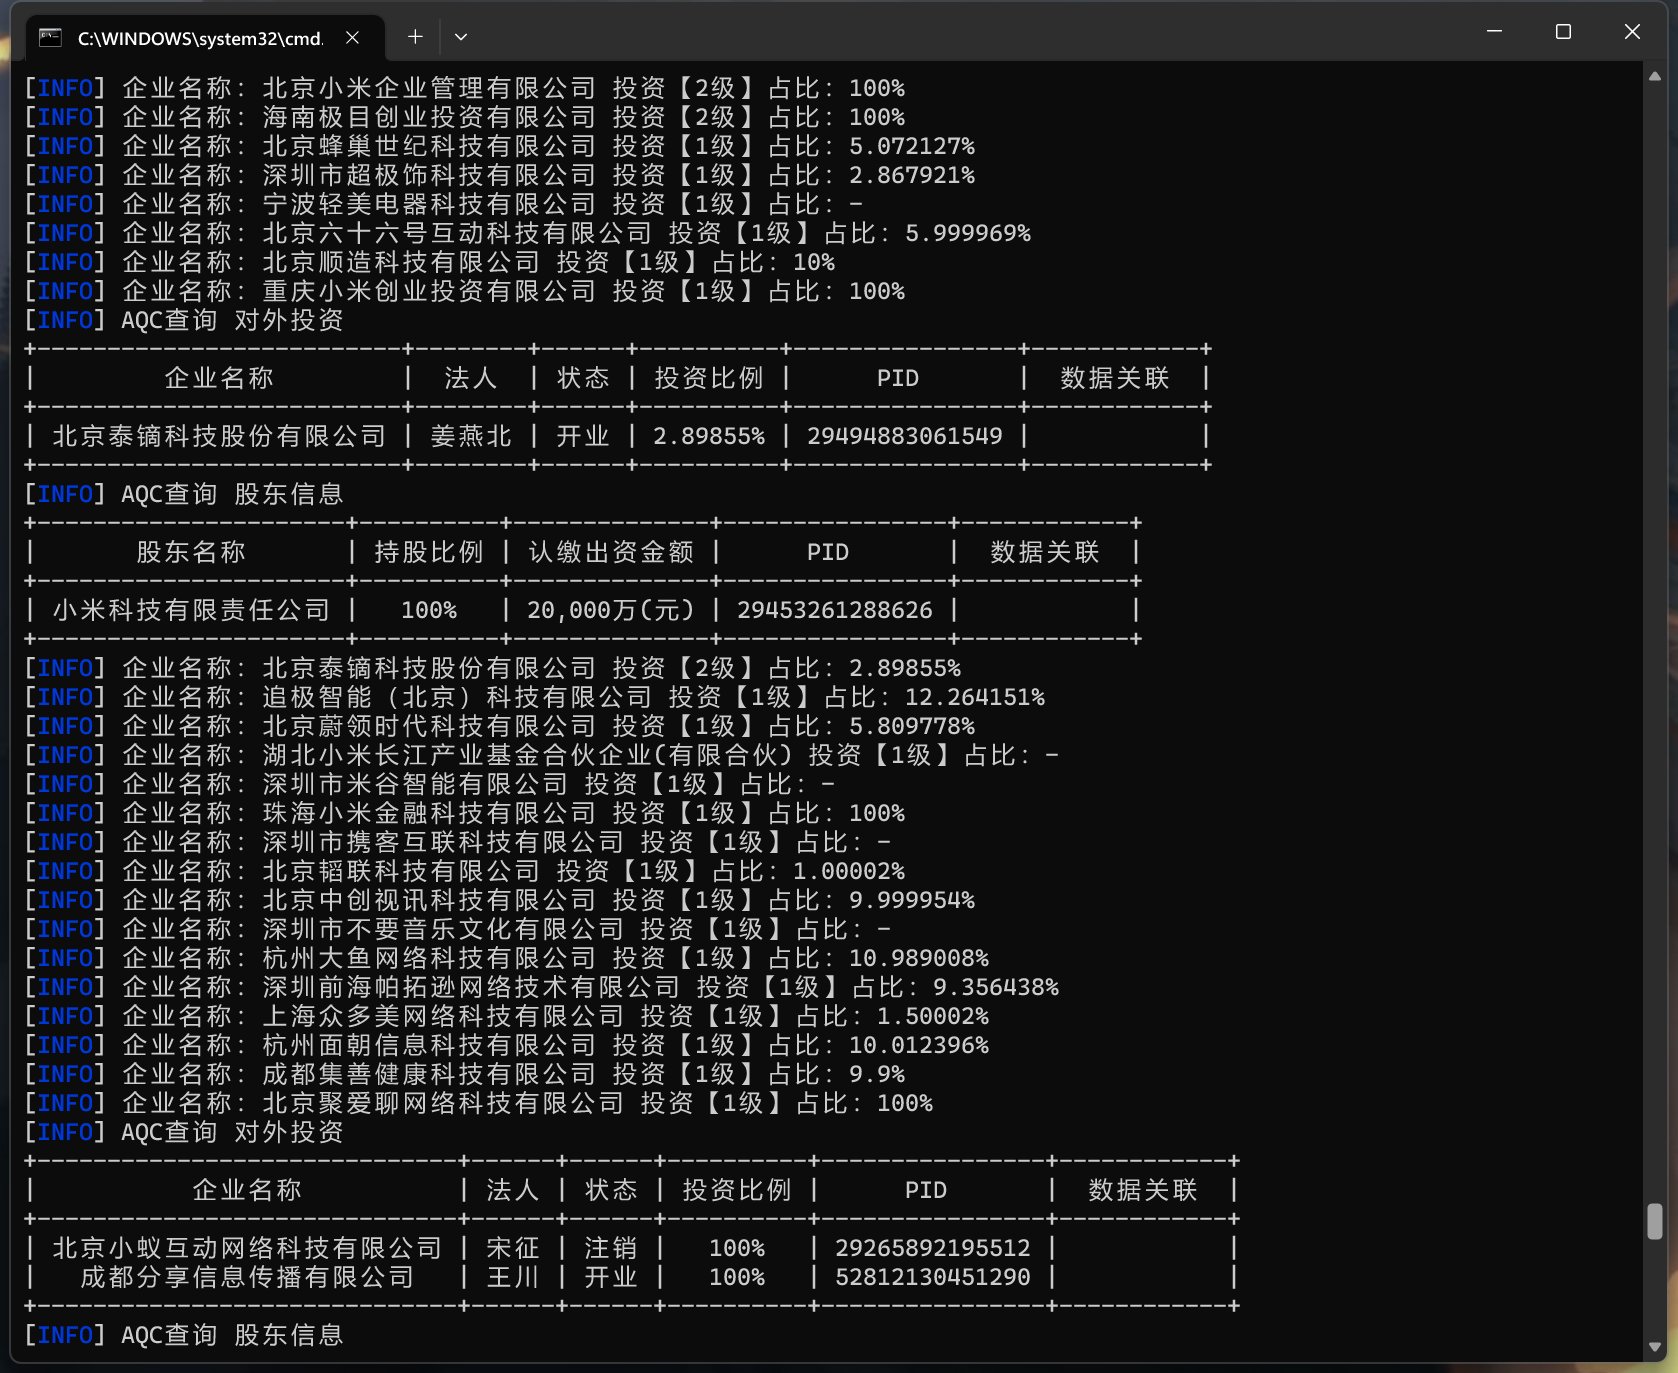Click the 北京中创视讯科技有限公司 log line
Screen dimensions: 1678x1373
(499, 900)
